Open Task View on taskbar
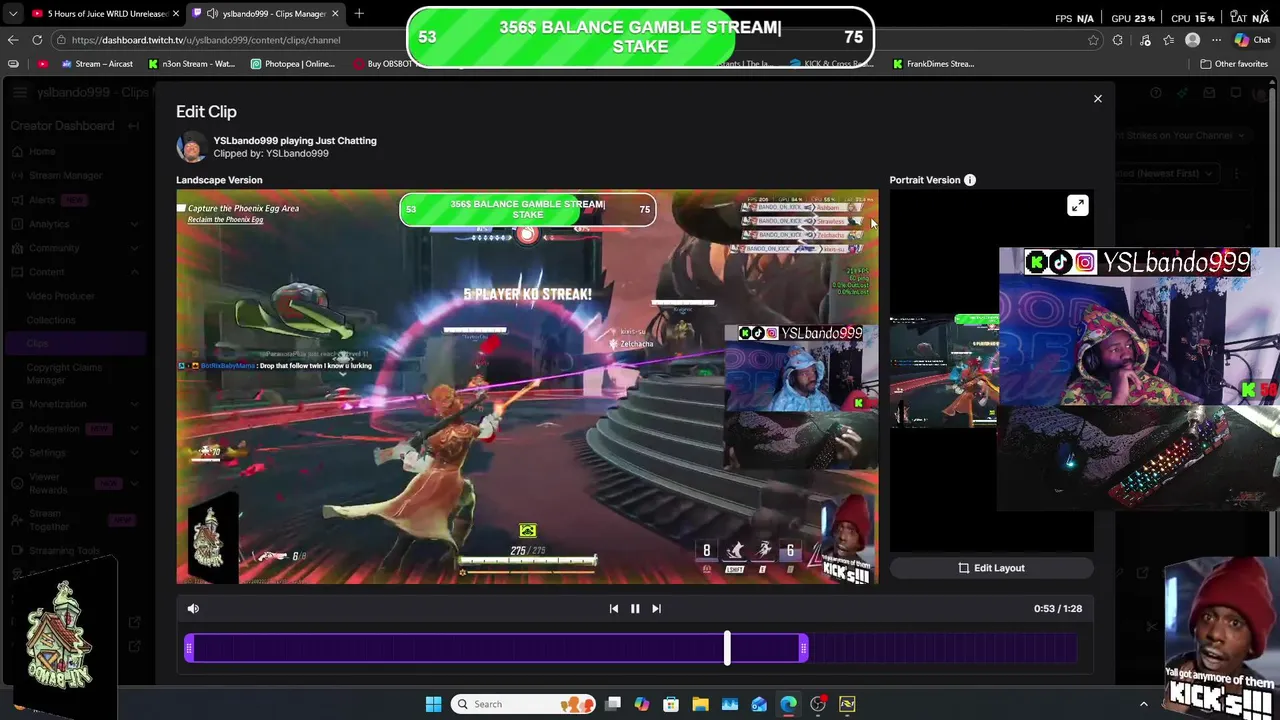 [613, 704]
